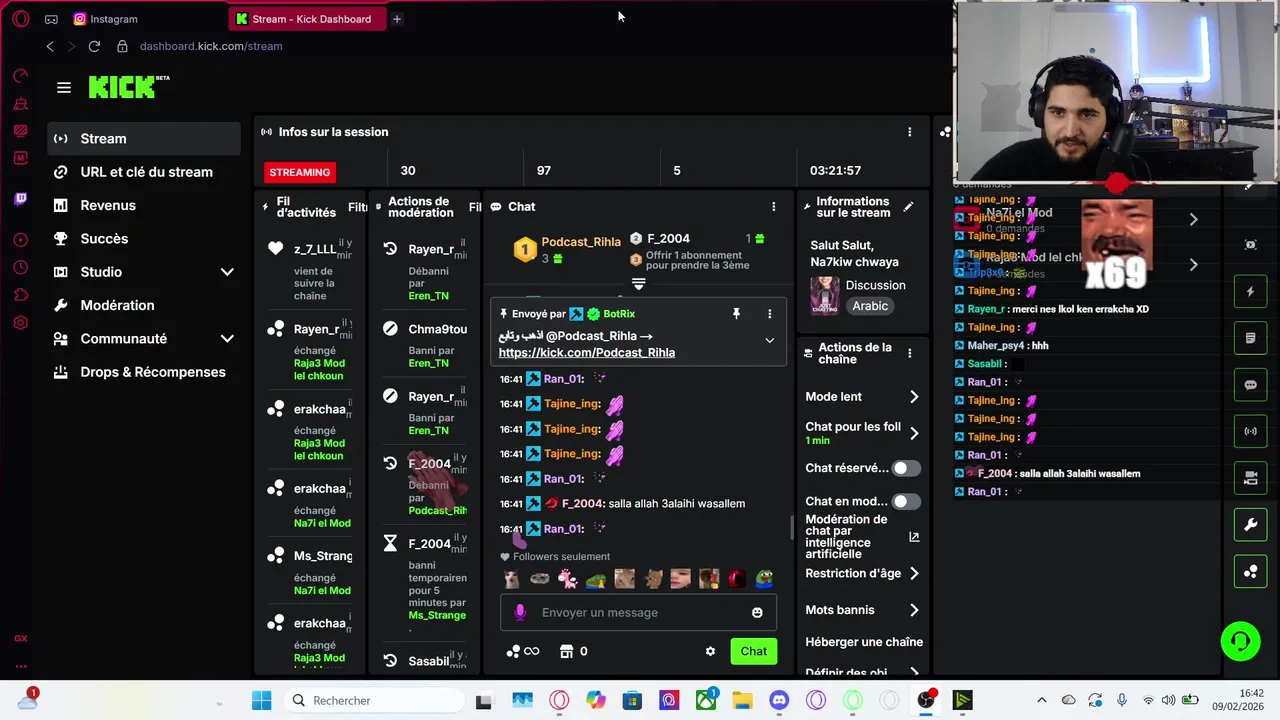Screen dimensions: 1280x720
Task: Click Héberger une chaîne
Action: click(863, 642)
